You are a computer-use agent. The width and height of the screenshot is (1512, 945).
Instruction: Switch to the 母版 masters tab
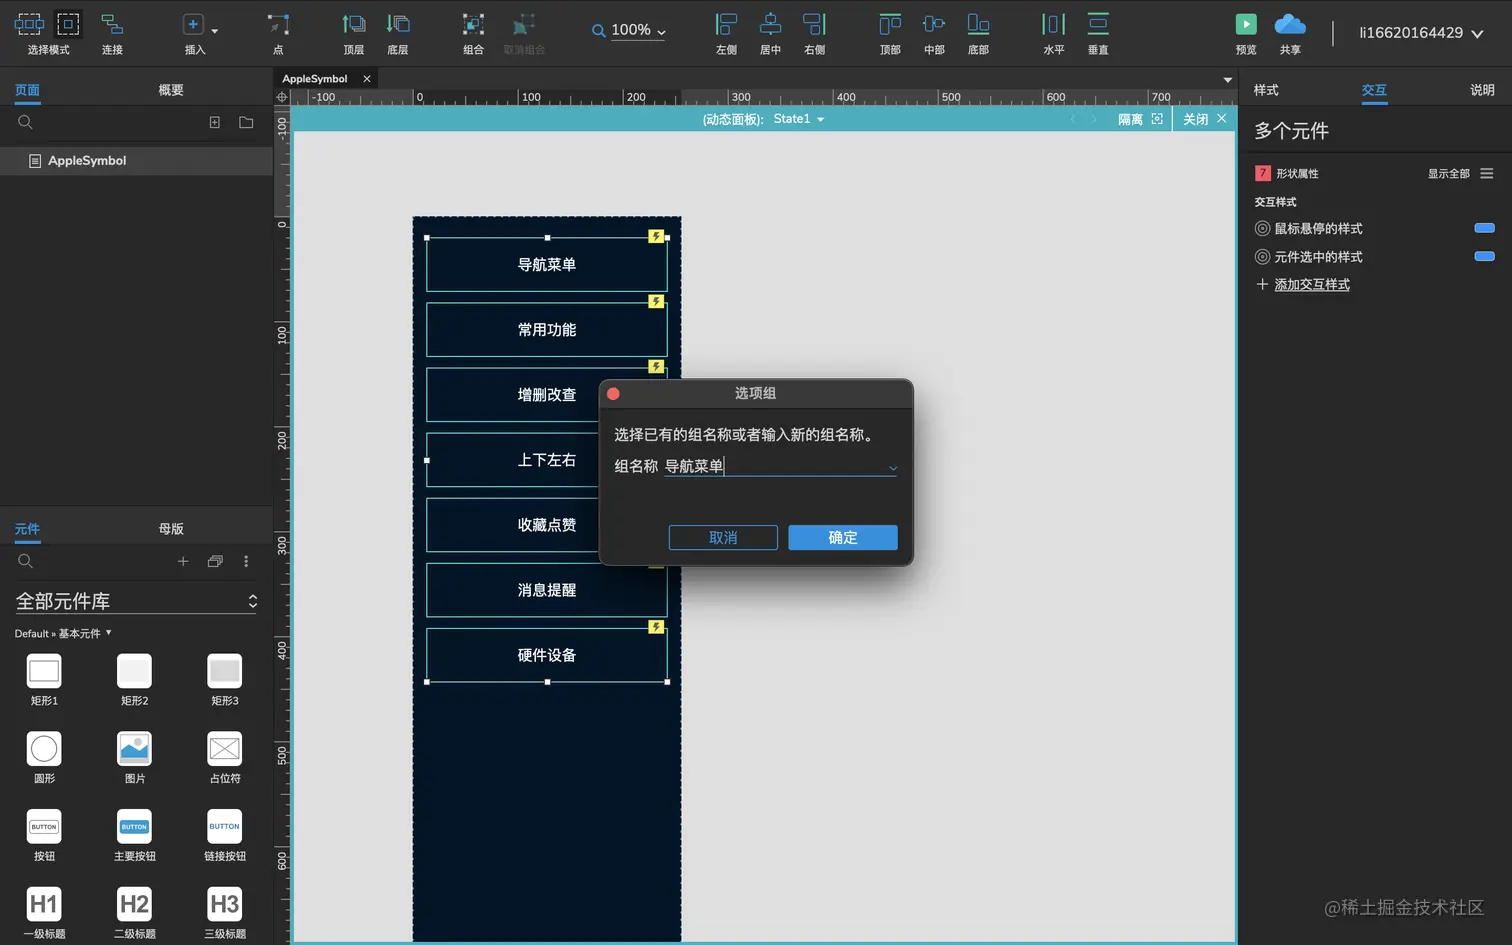(171, 529)
